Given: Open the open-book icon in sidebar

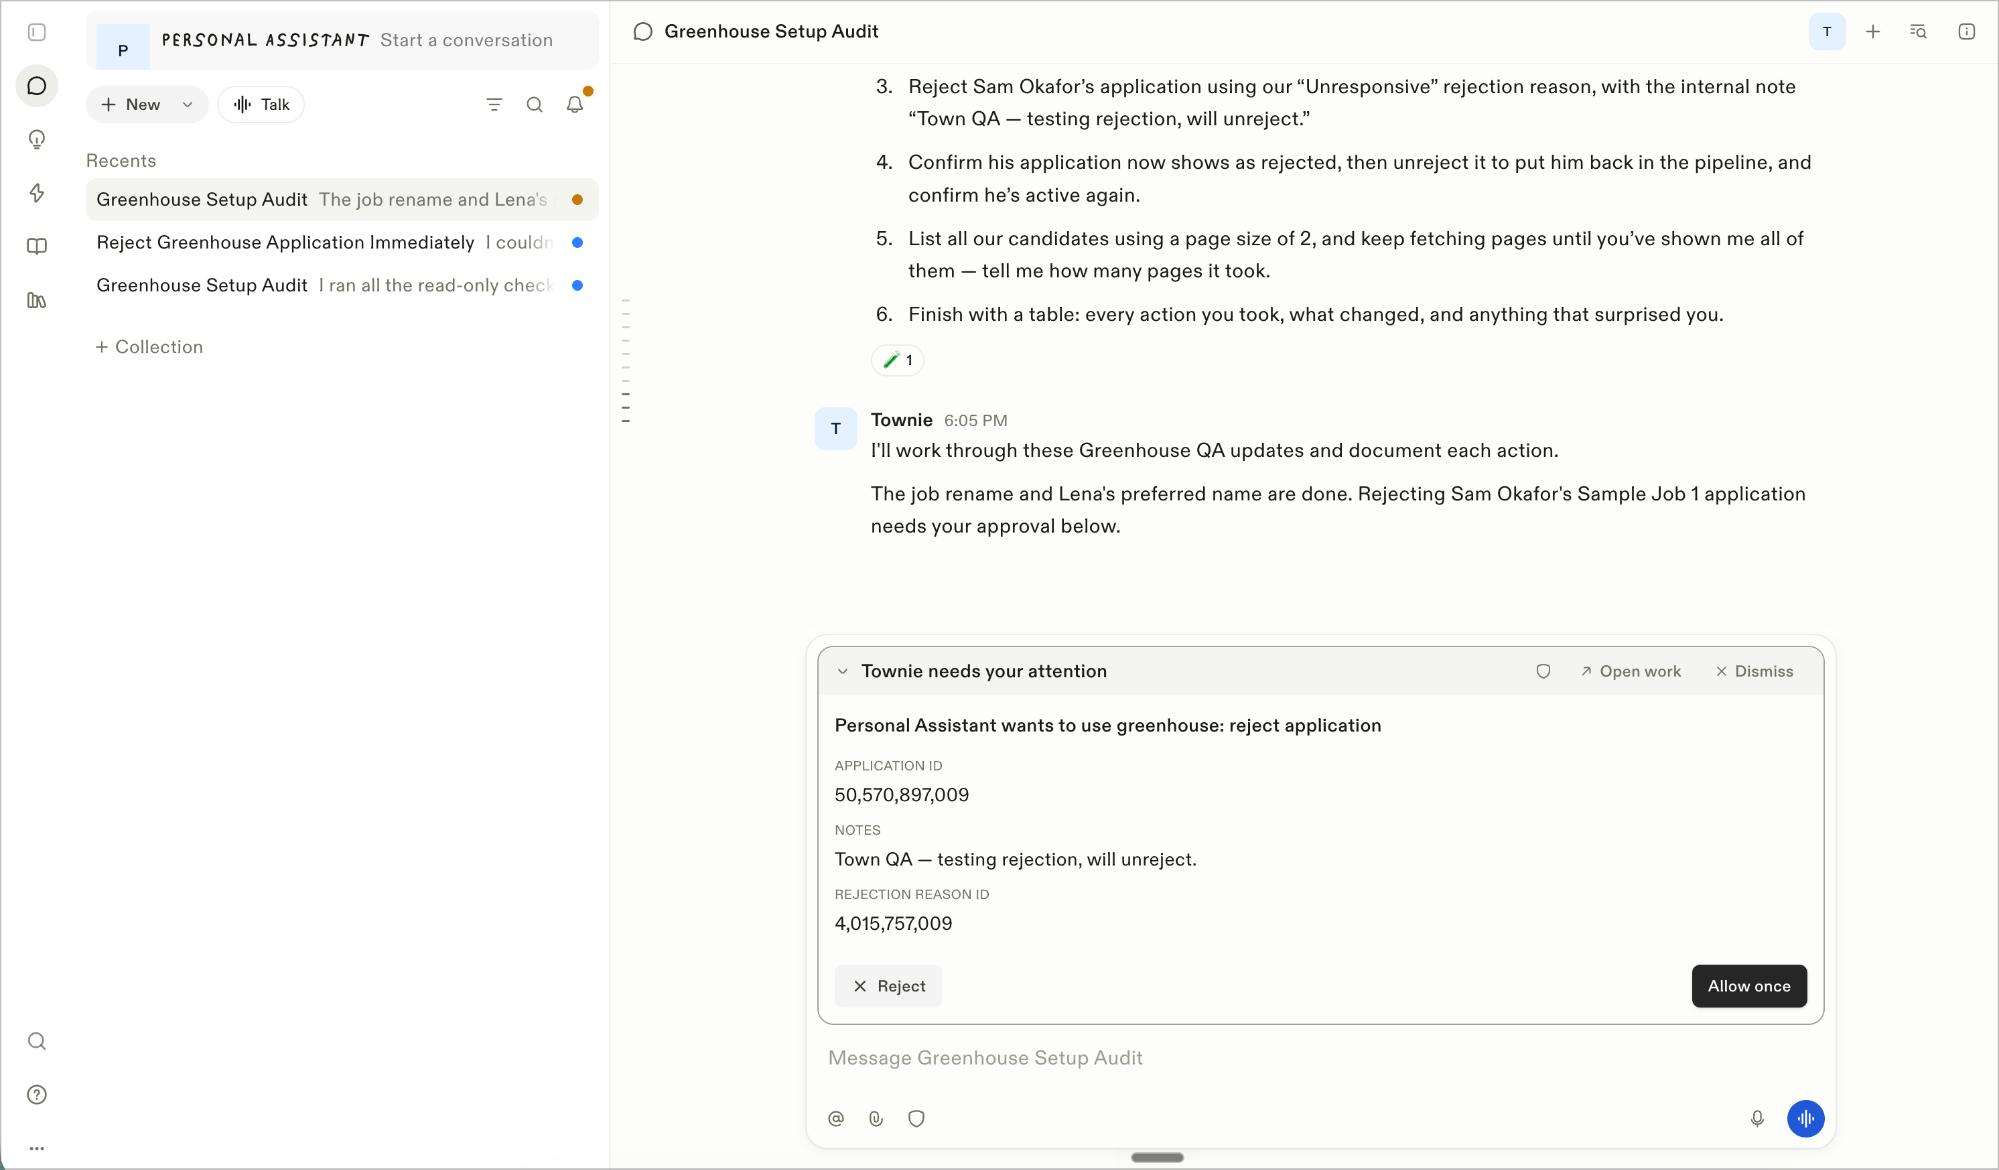Looking at the screenshot, I should 37,246.
